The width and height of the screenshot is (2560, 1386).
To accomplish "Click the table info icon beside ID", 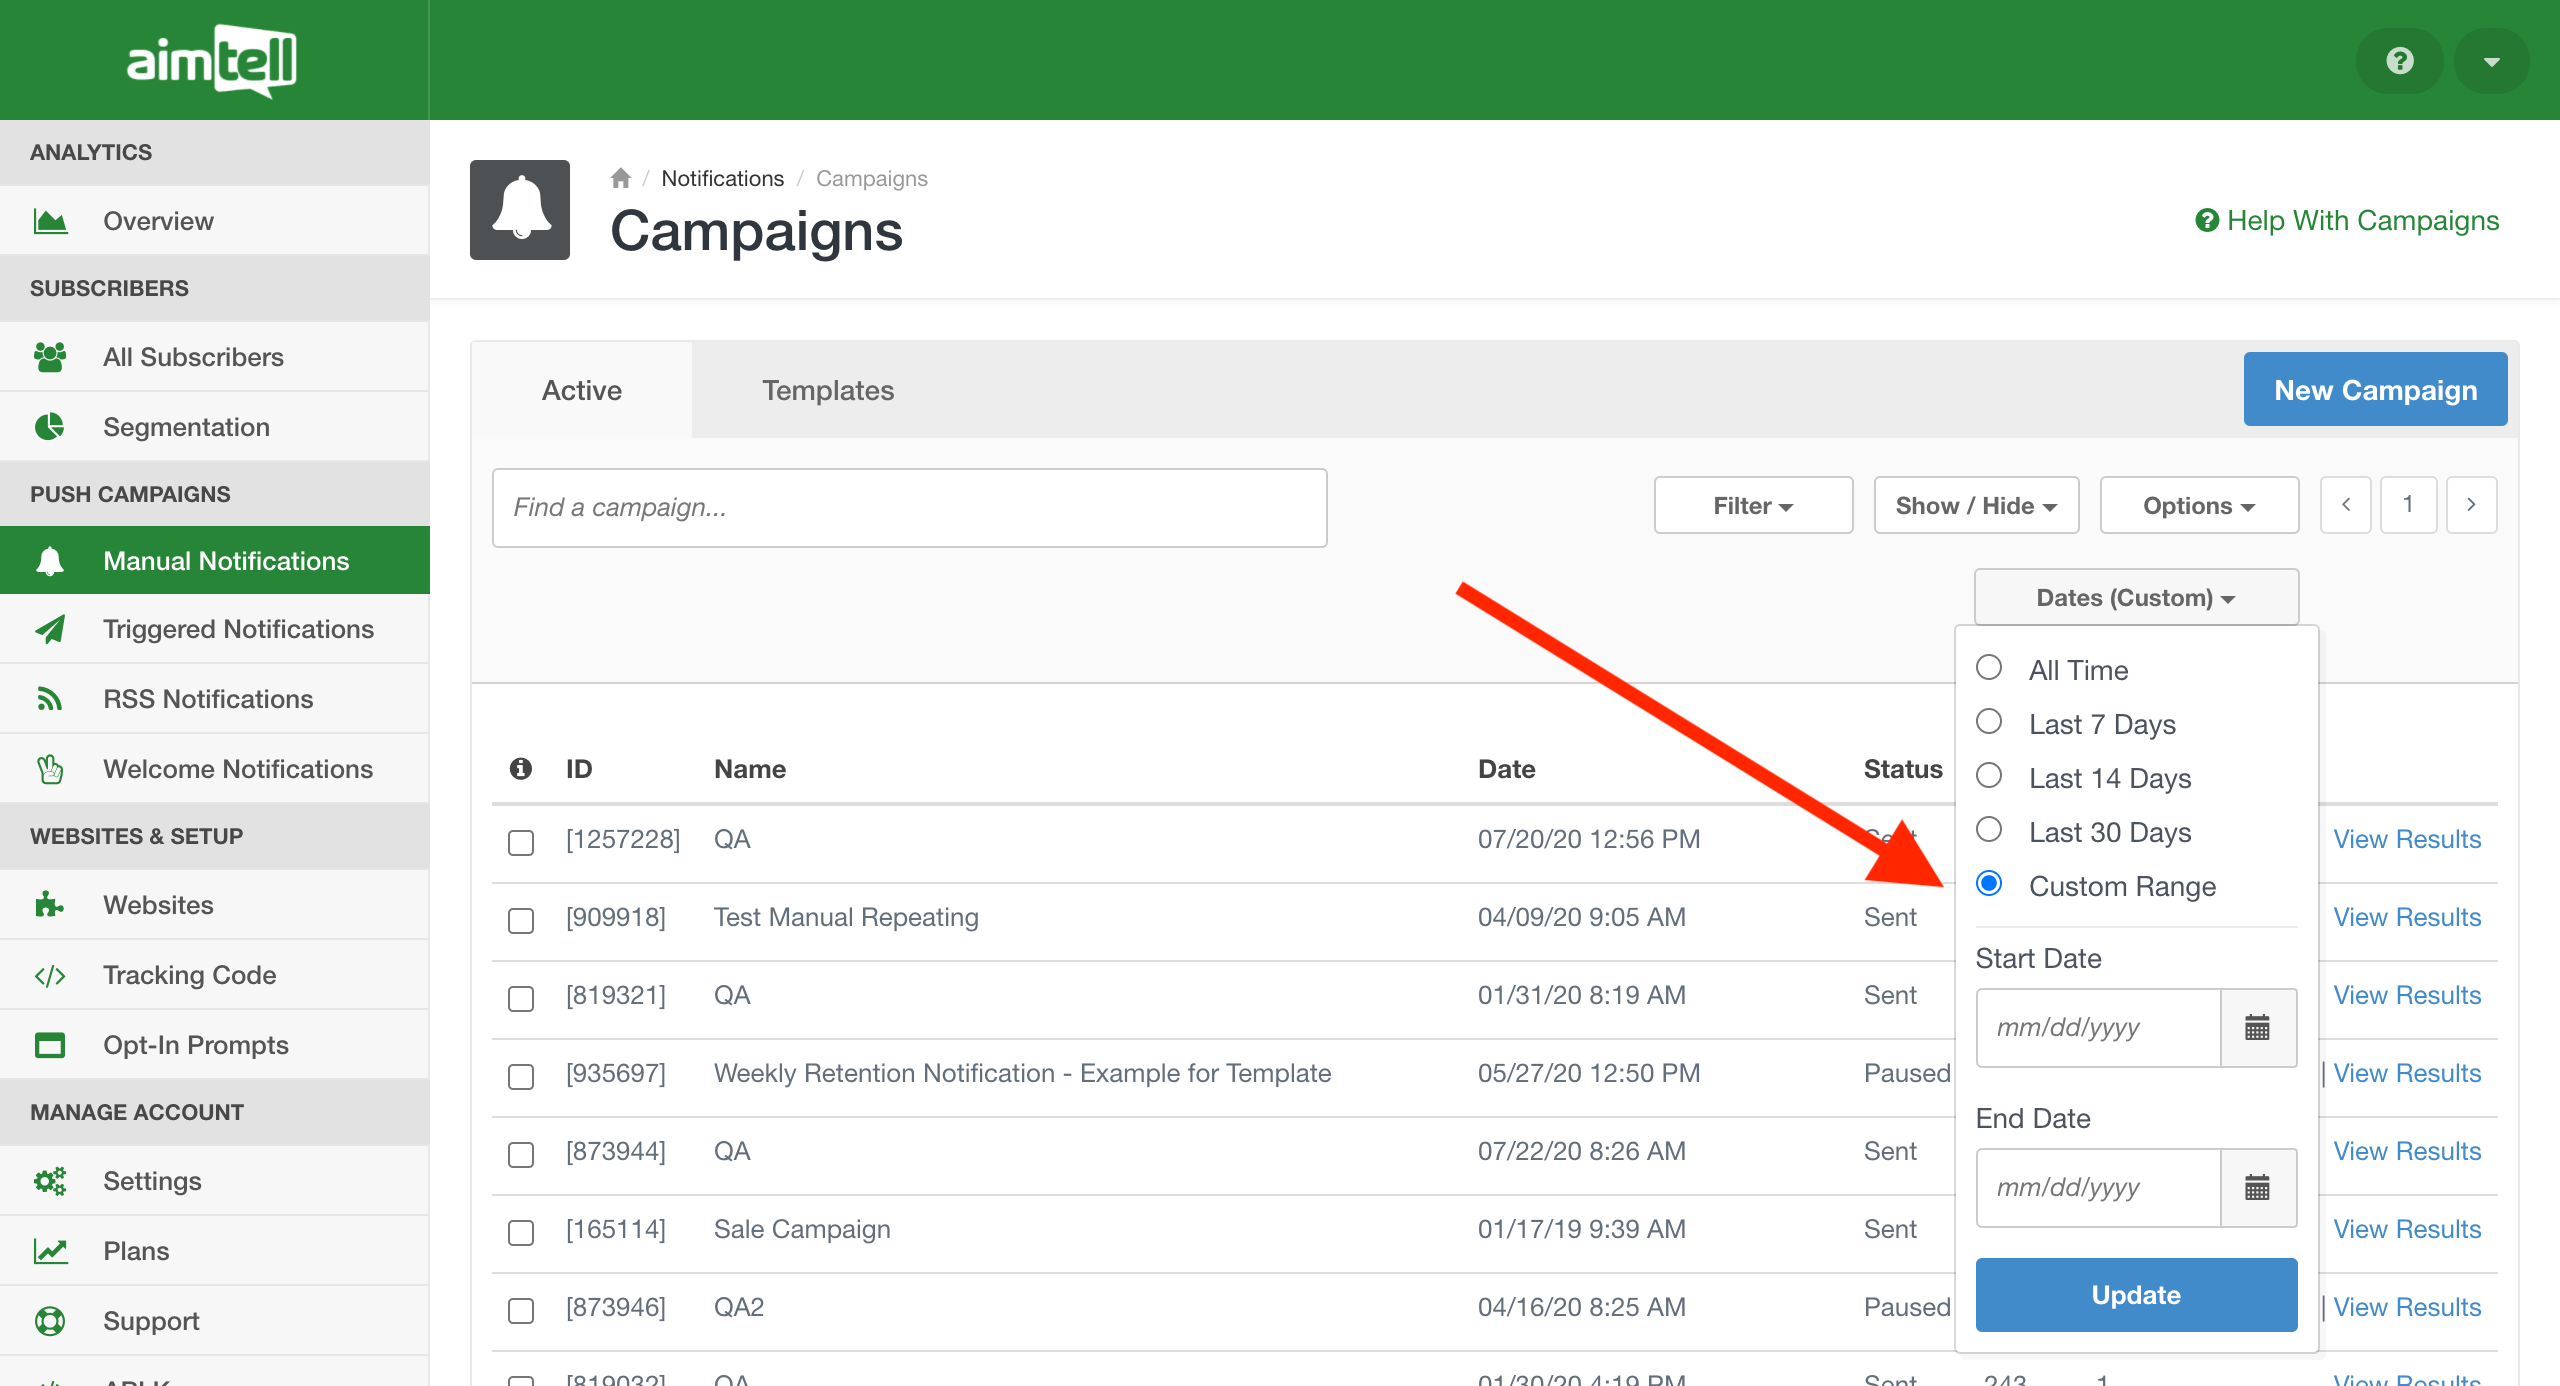I will pos(520,768).
